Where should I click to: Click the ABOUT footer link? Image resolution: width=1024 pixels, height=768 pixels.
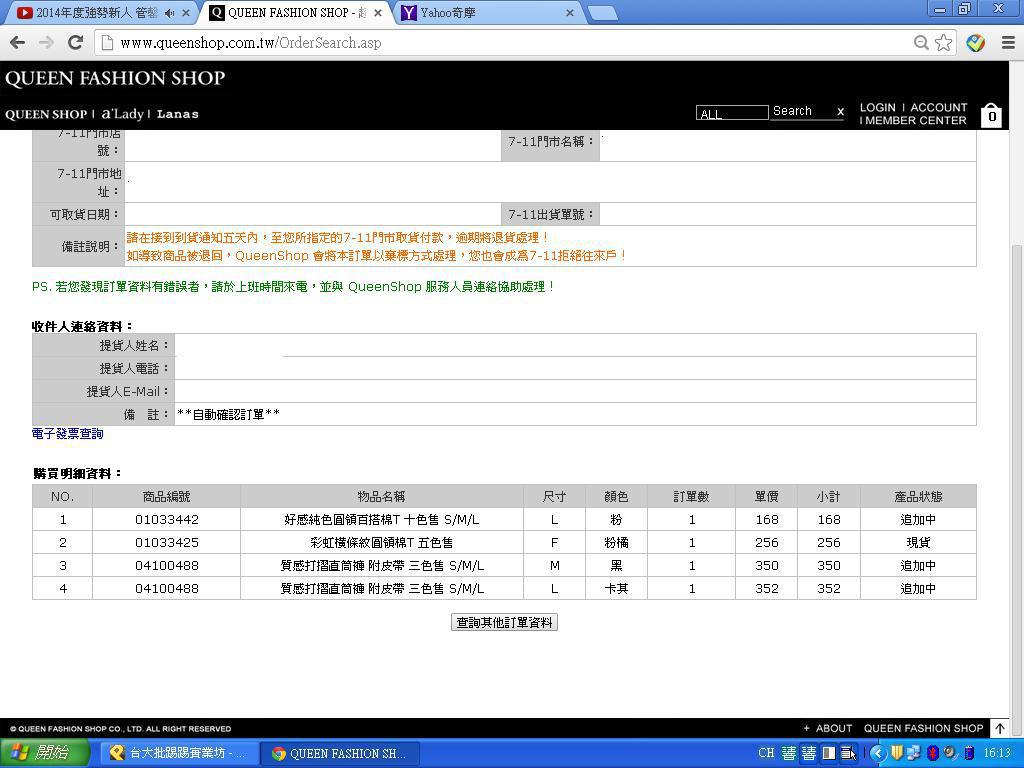pos(833,728)
